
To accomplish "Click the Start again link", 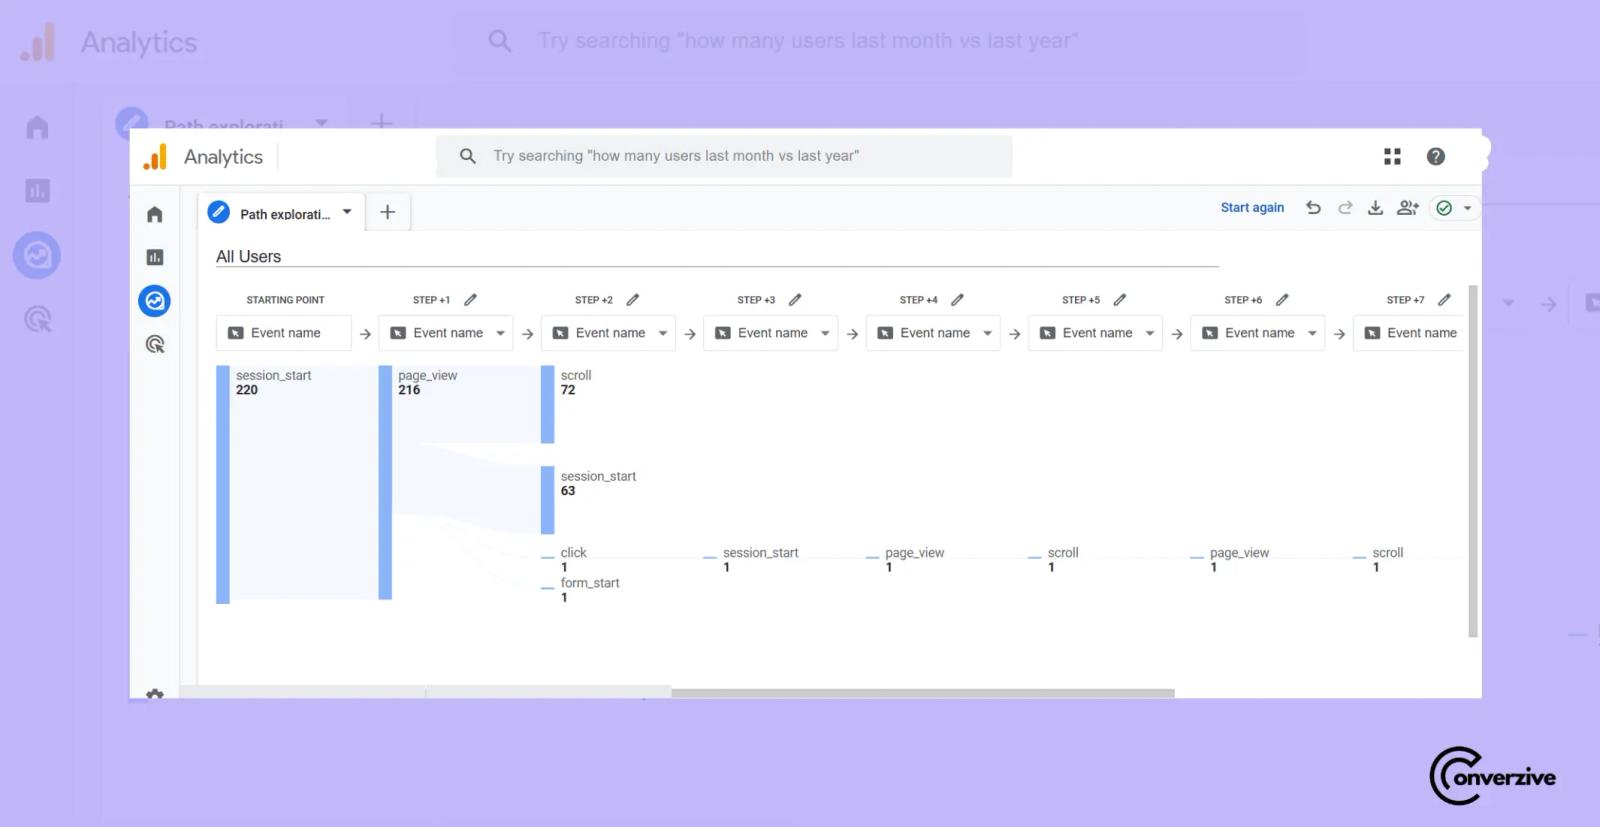I will coord(1252,208).
